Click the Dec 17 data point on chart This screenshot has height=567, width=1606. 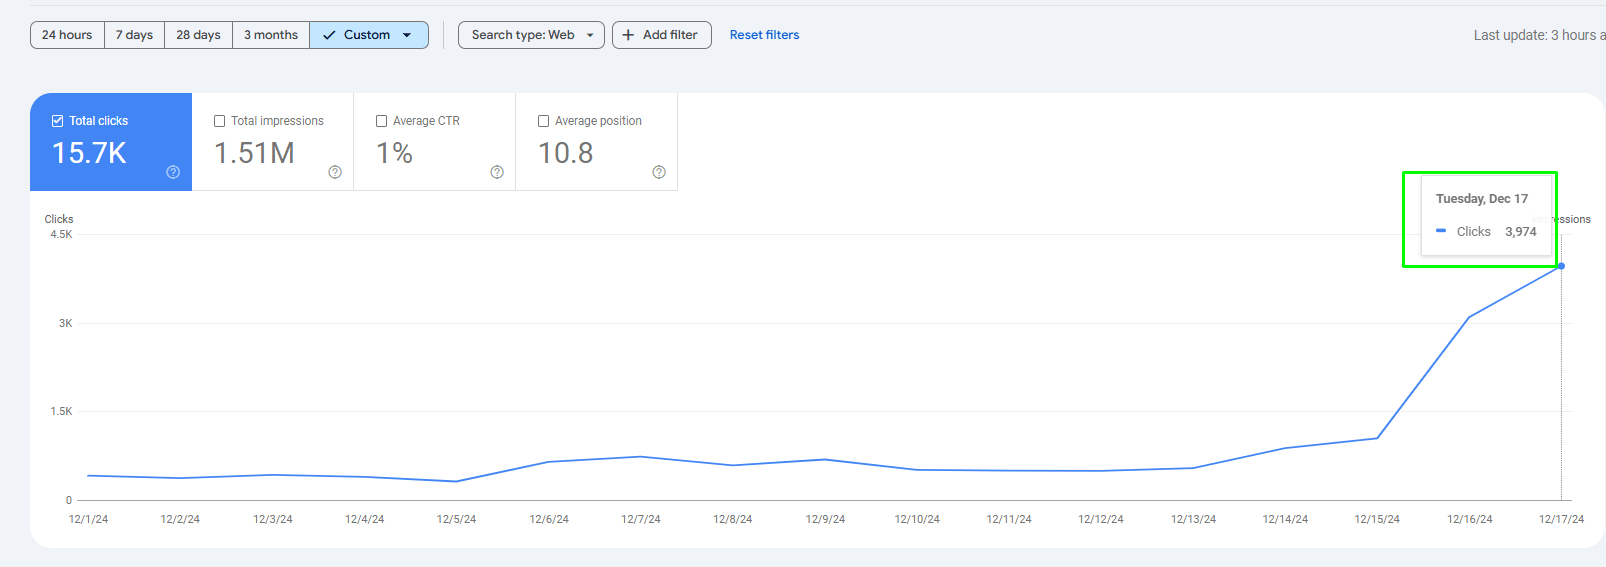(x=1561, y=266)
